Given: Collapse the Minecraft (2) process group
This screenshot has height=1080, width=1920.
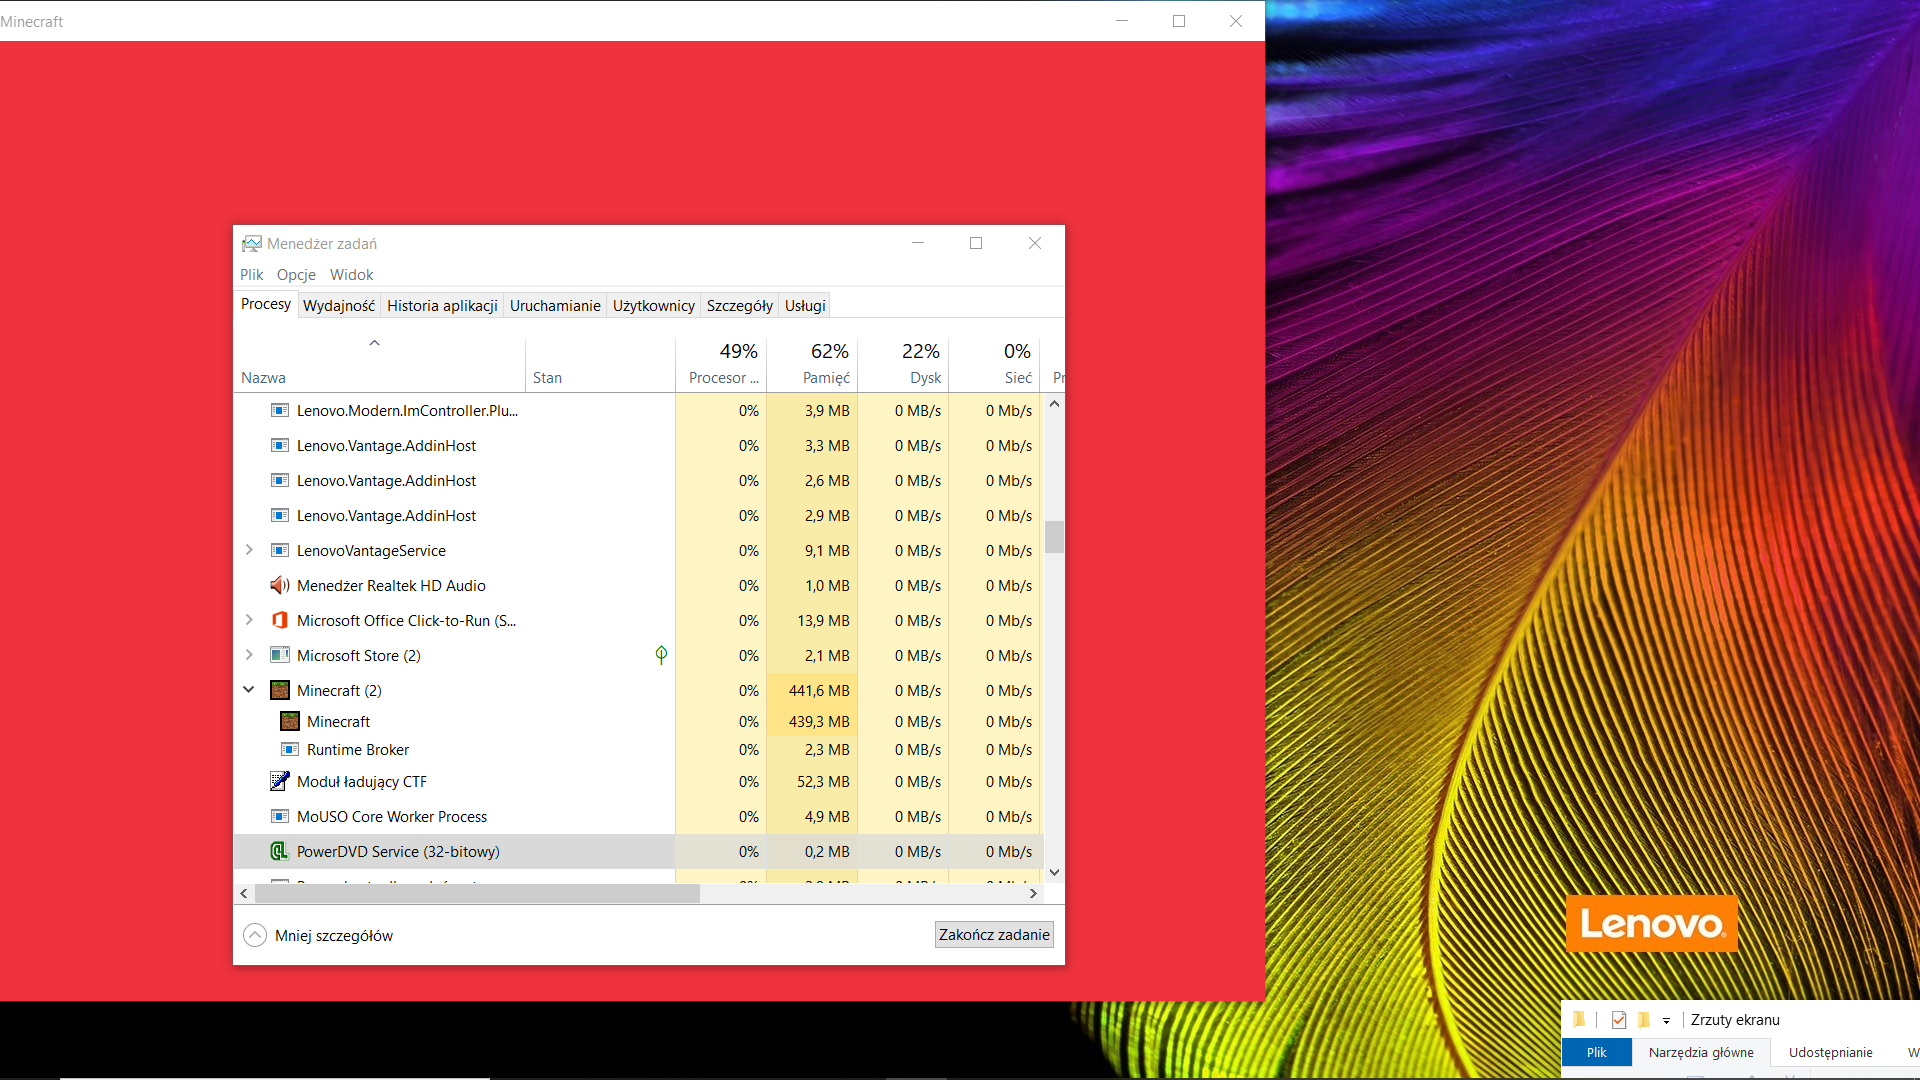Looking at the screenshot, I should pyautogui.click(x=249, y=690).
